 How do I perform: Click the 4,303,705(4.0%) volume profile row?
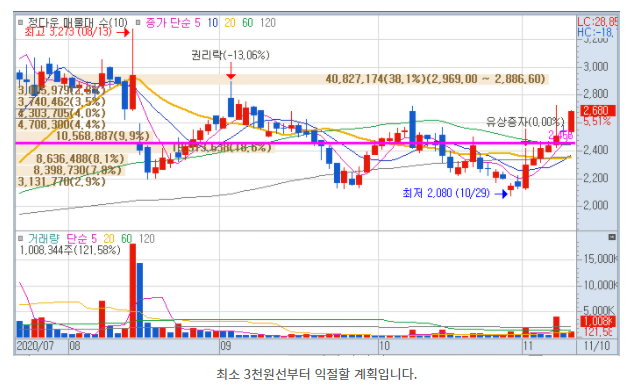click(62, 113)
